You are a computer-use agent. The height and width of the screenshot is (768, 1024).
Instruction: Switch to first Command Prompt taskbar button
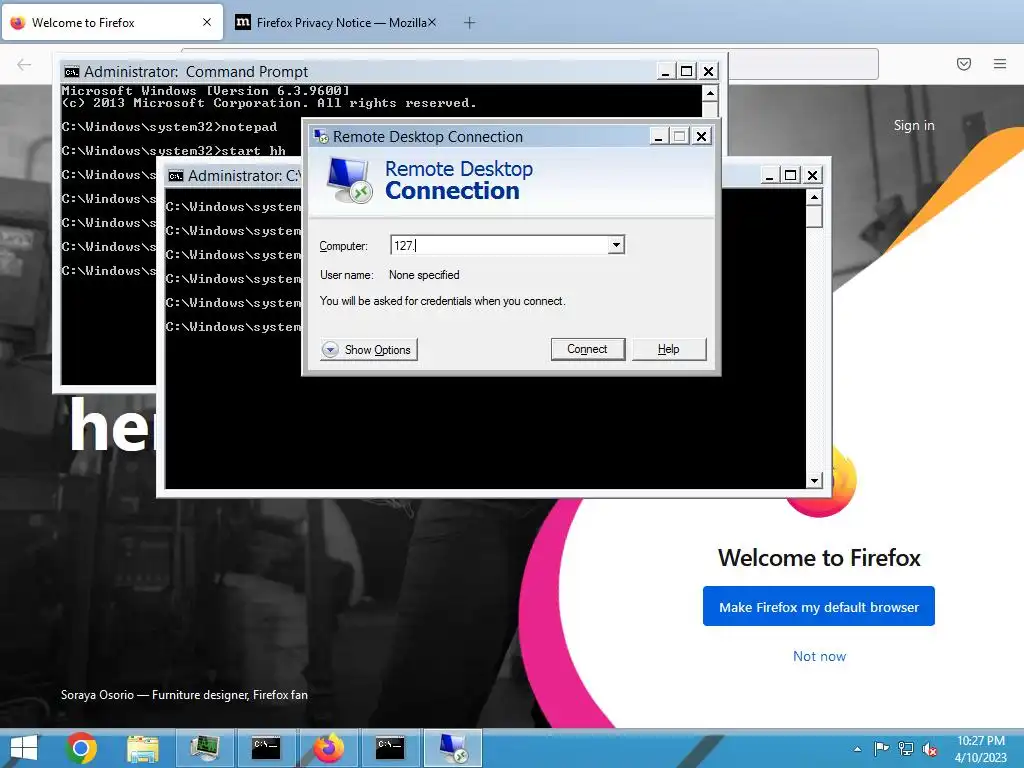click(266, 748)
